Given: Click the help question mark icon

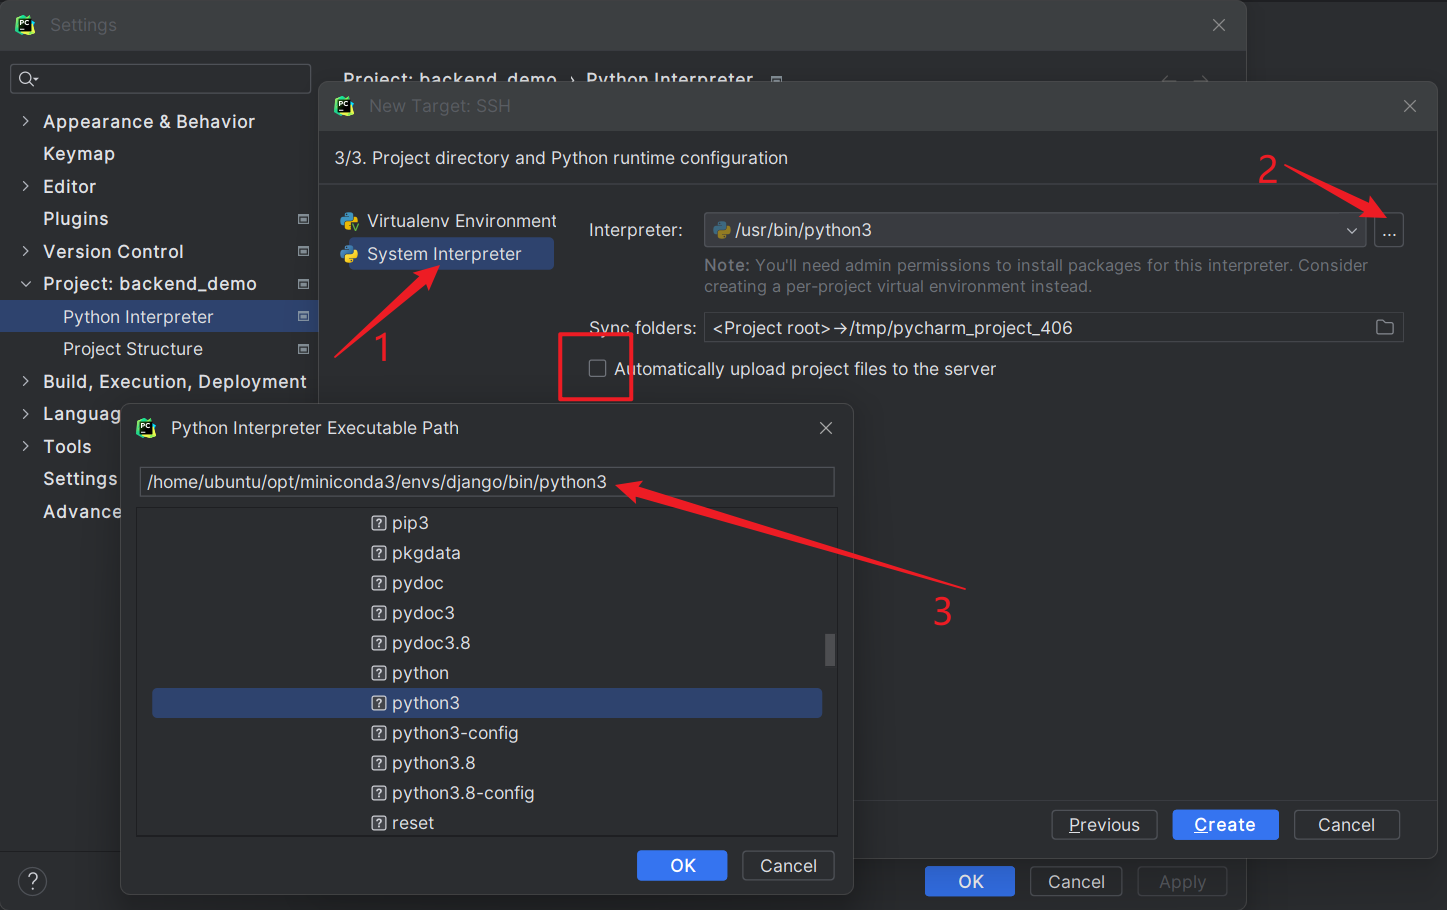Looking at the screenshot, I should pos(32,881).
